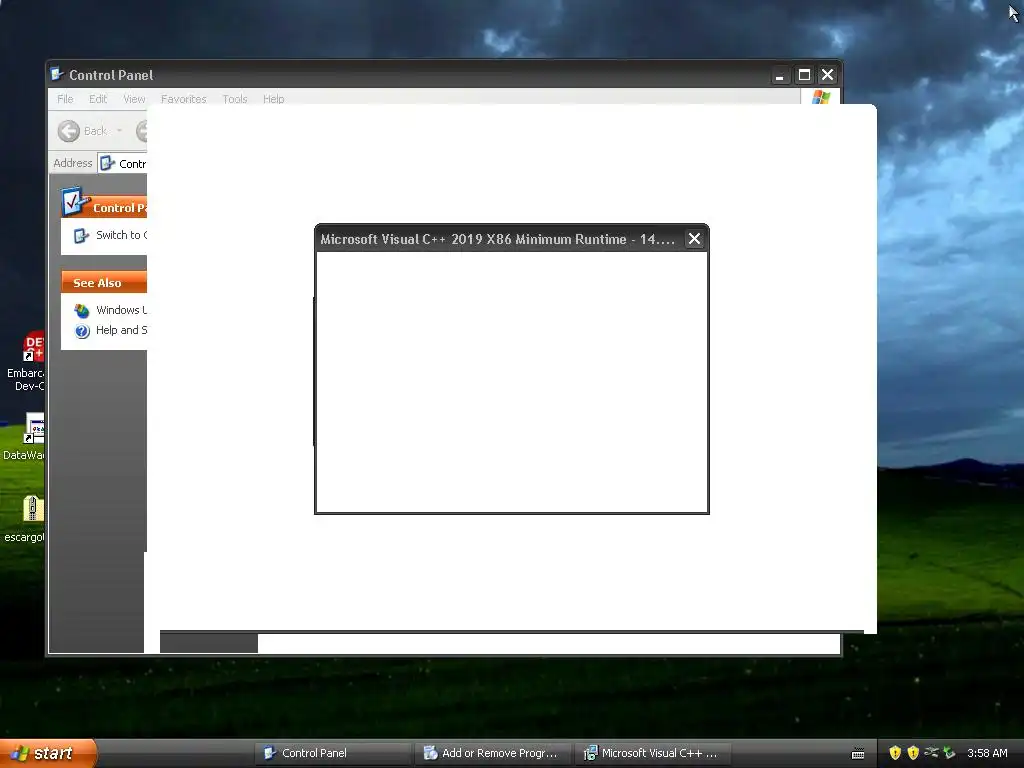Open the Tools menu in Control Panel
Screen dimensions: 1024x768
tap(234, 99)
